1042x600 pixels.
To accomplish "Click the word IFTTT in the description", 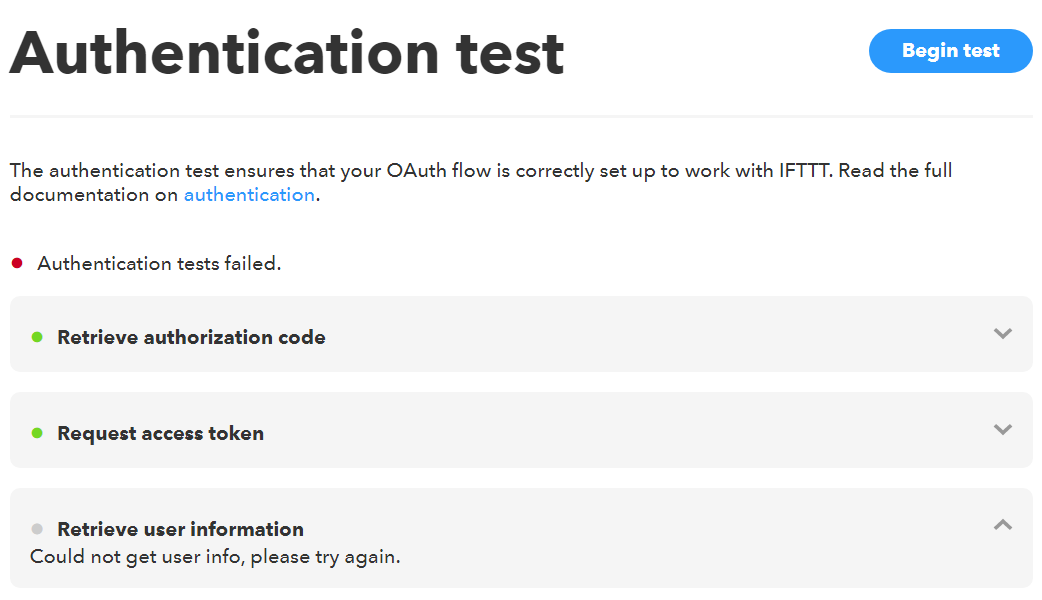I will (x=804, y=171).
